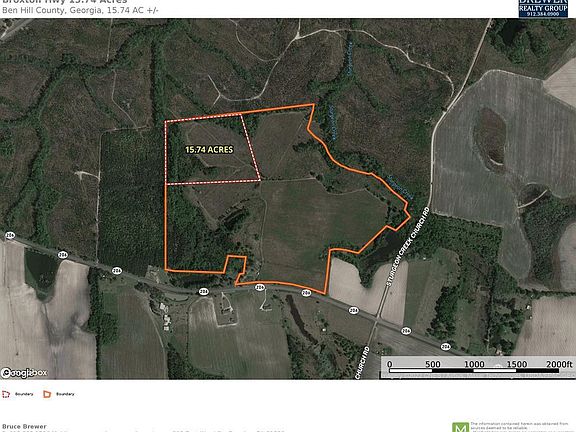Image resolution: width=576 pixels, height=432 pixels.
Task: Click the Church Rd label left of the scale bar
Action: (x=362, y=363)
